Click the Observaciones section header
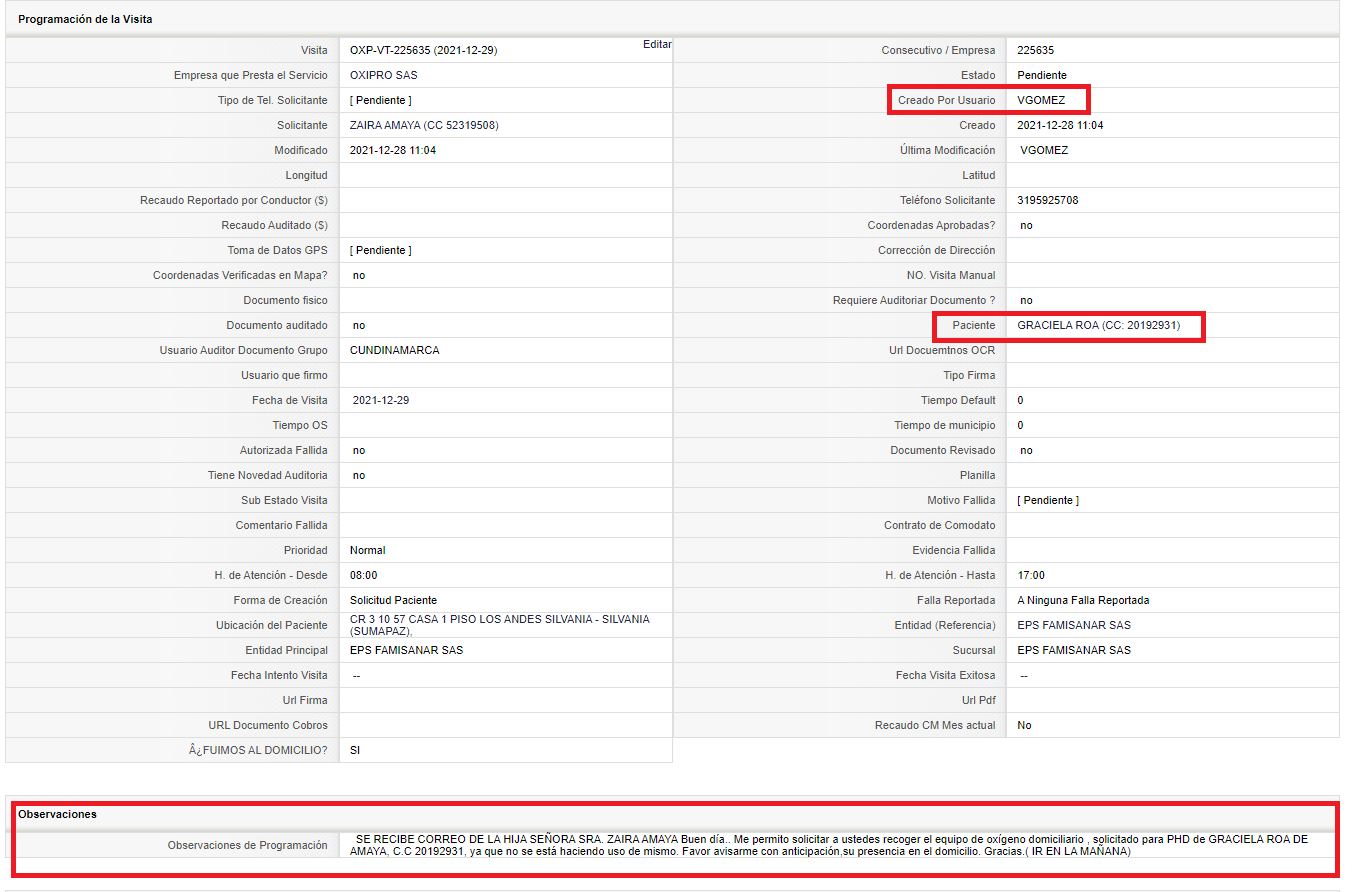Screen dimensions: 1352x892 click(x=57, y=814)
